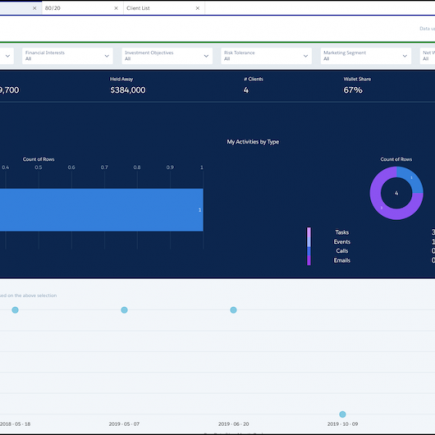Click the Tasks legend entry
The image size is (435, 435).
coord(342,232)
